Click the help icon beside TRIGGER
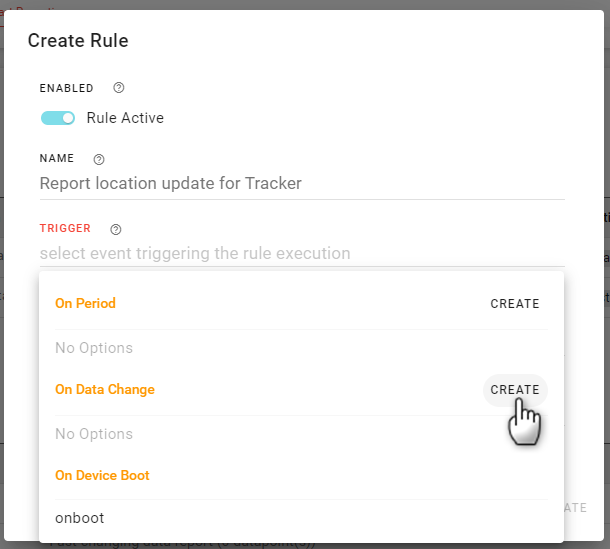610x549 pixels. 115,229
